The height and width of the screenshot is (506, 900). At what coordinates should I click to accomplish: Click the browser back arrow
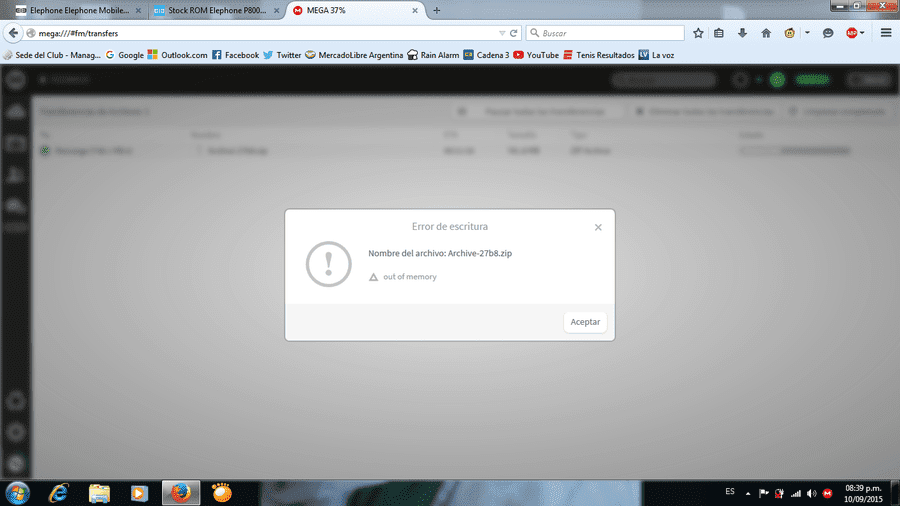tap(13, 33)
